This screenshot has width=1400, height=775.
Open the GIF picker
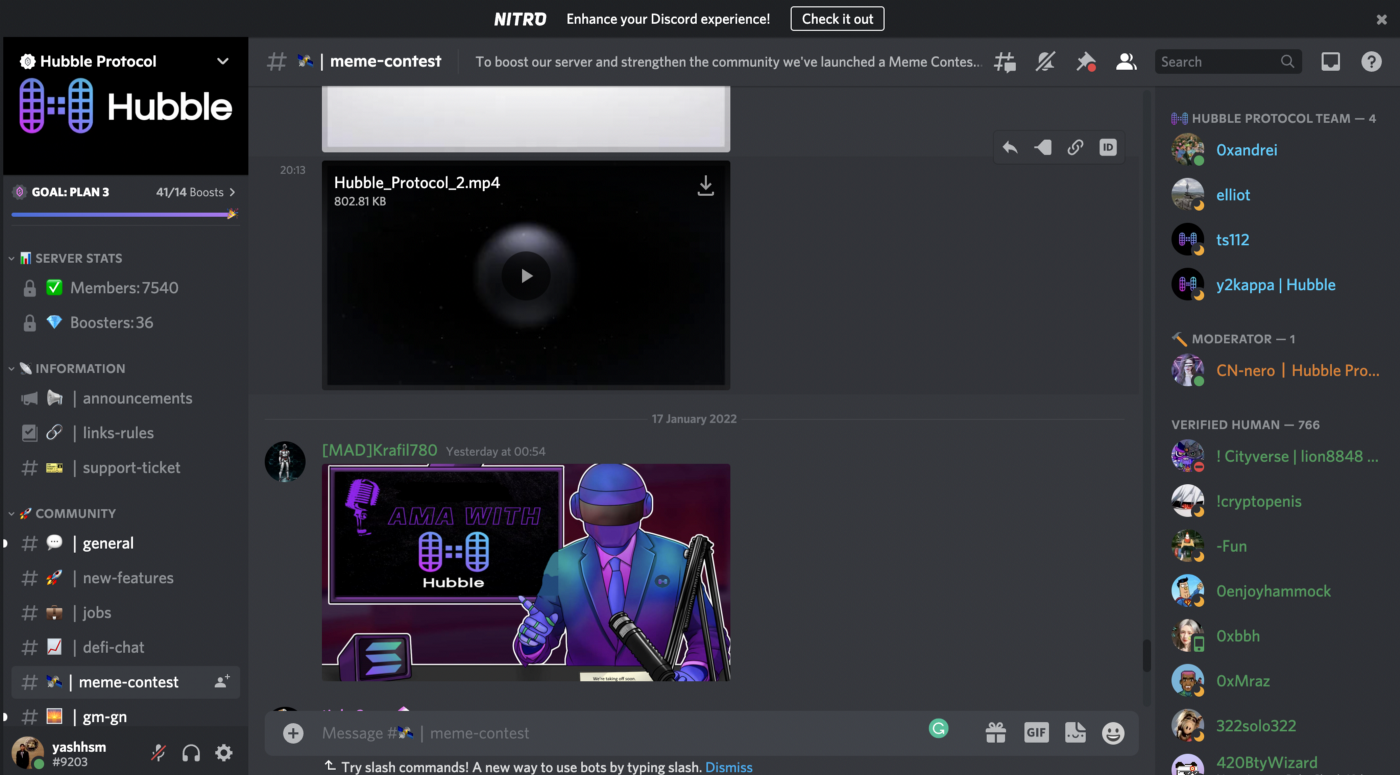coord(1036,733)
